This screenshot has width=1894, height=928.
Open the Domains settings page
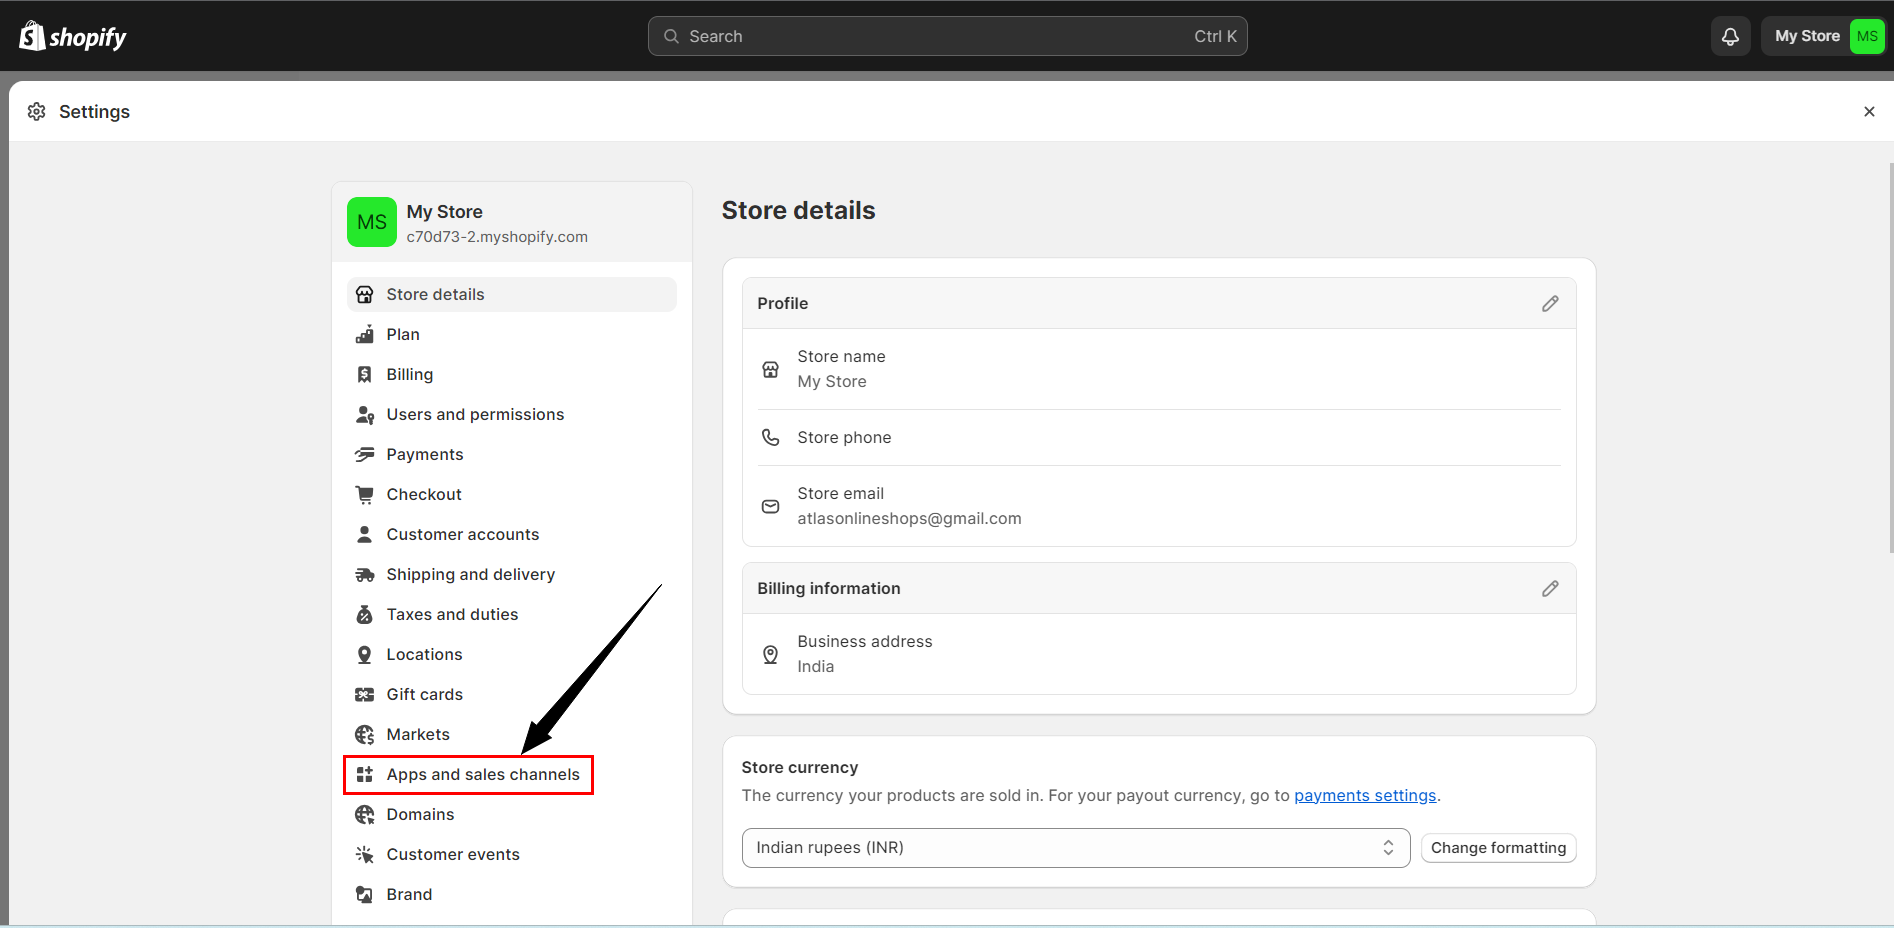pos(420,815)
